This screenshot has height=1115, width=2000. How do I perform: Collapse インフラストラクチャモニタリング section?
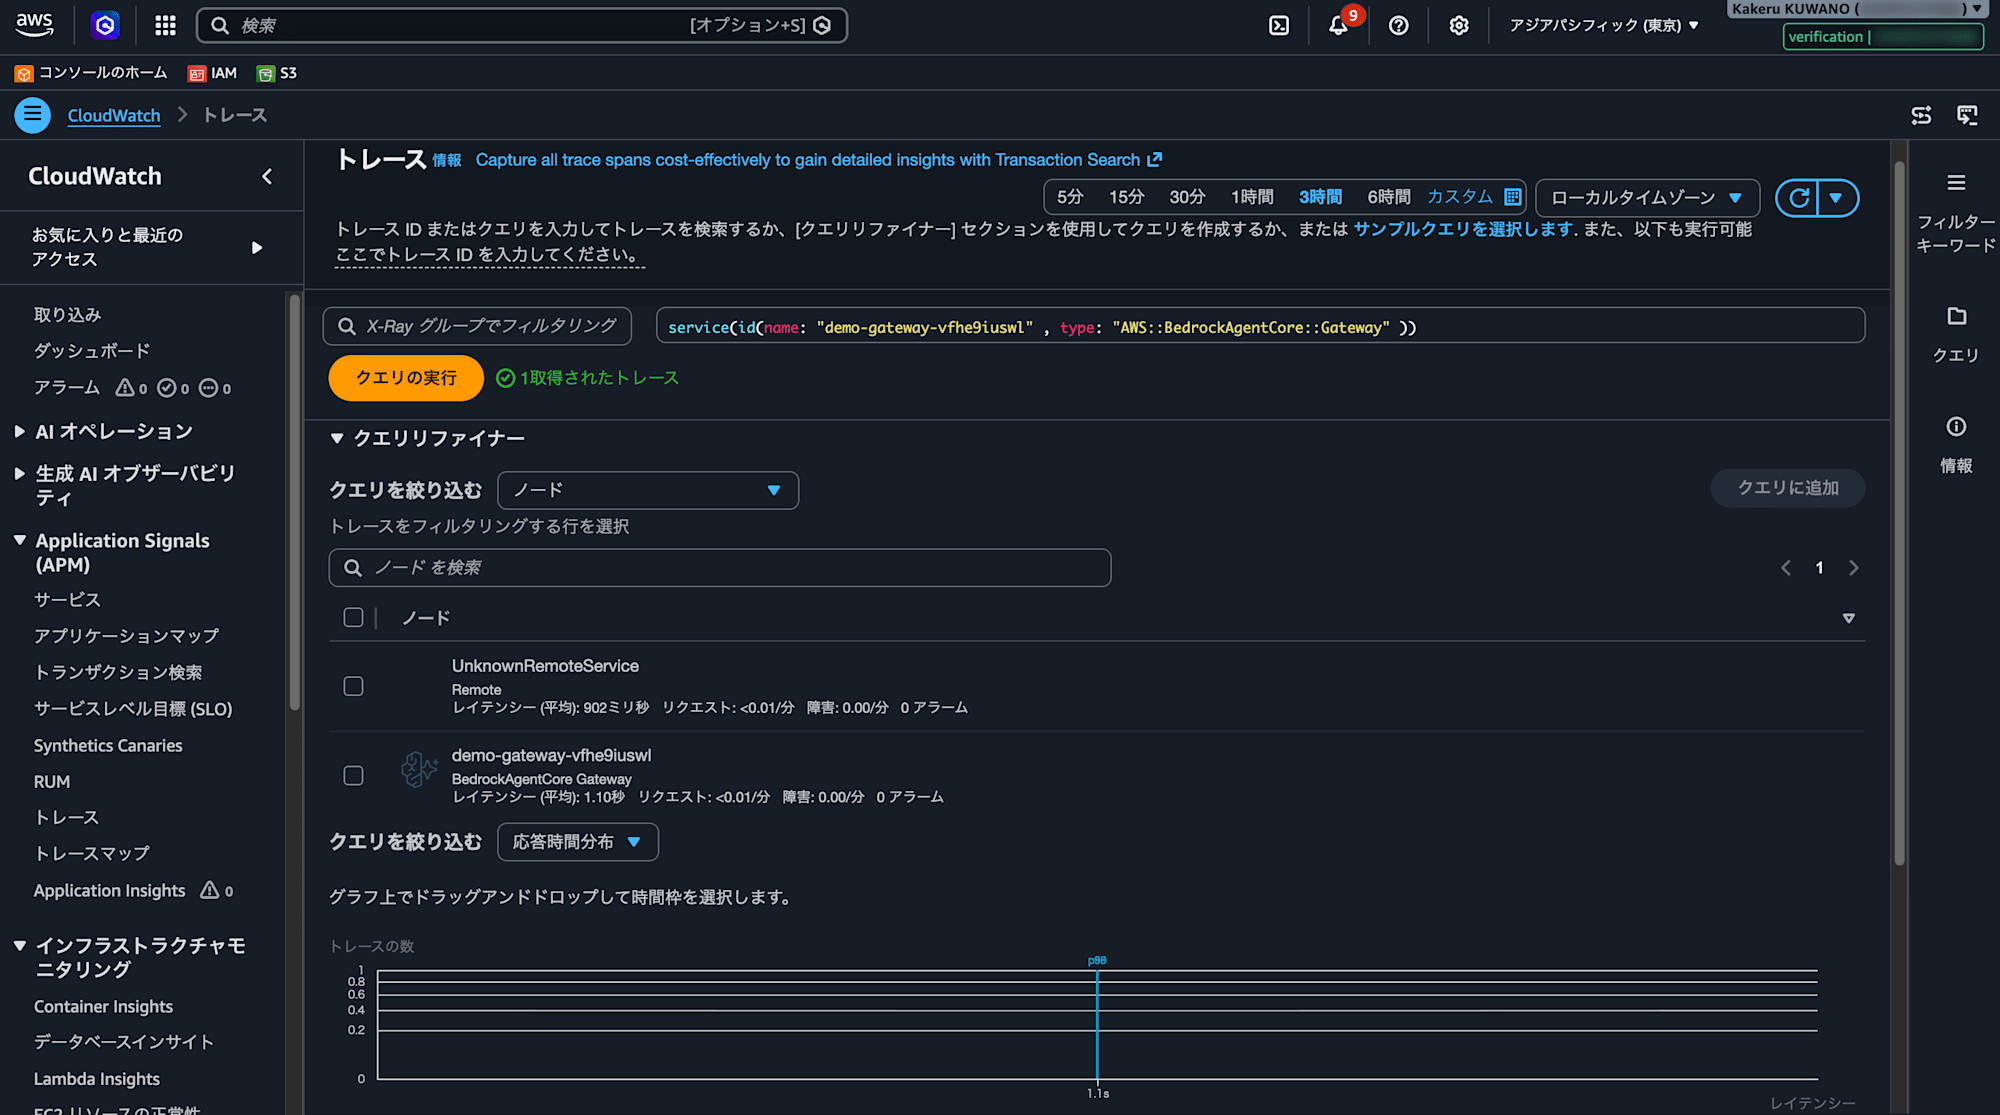19,945
